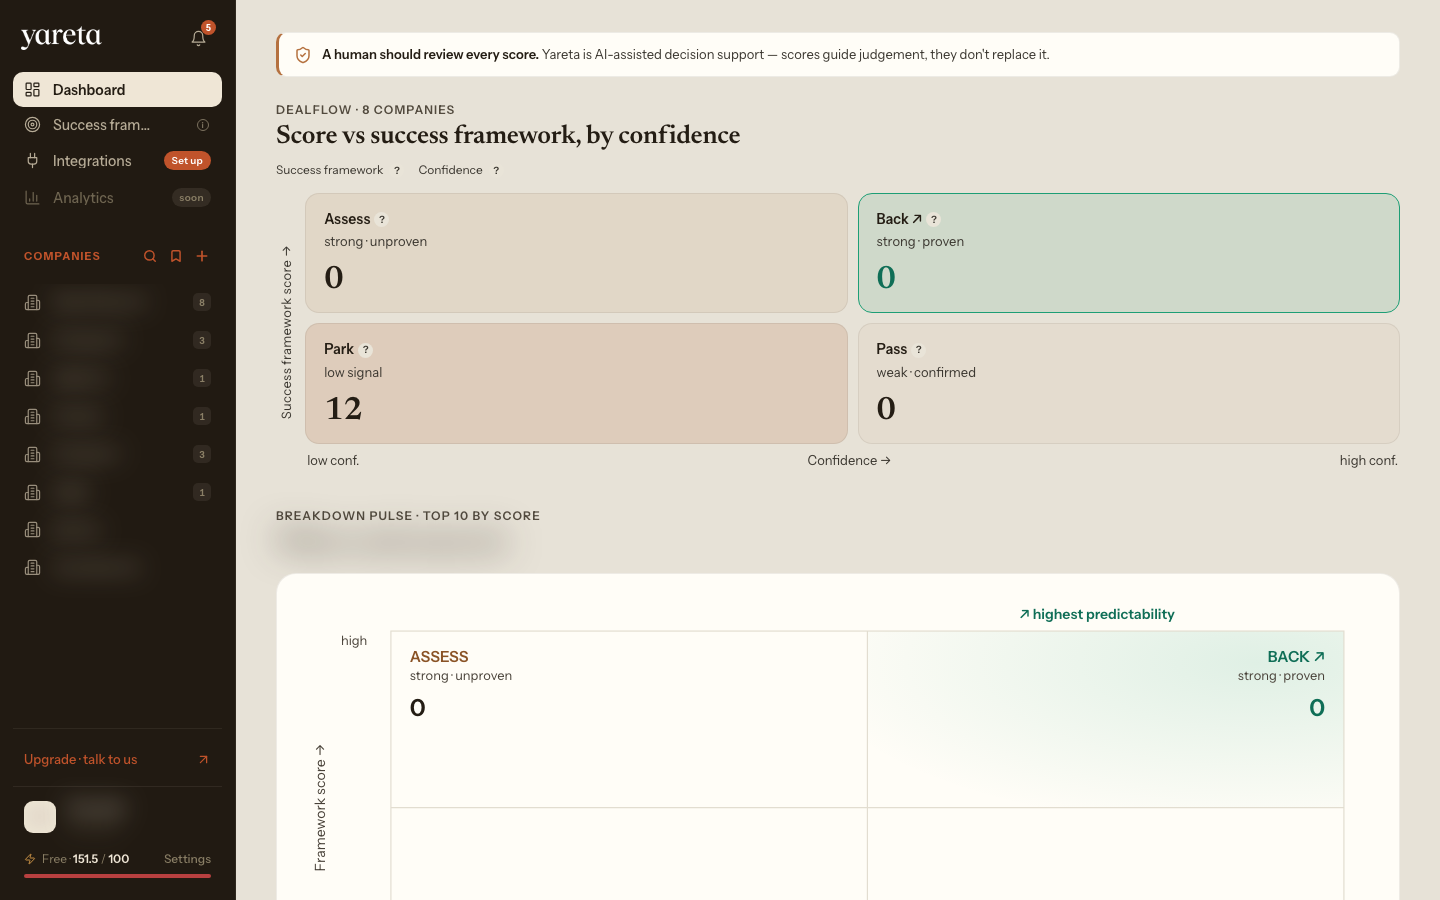Viewport: 1440px width, 900px height.
Task: Open Settings in the sidebar footer
Action: [187, 859]
